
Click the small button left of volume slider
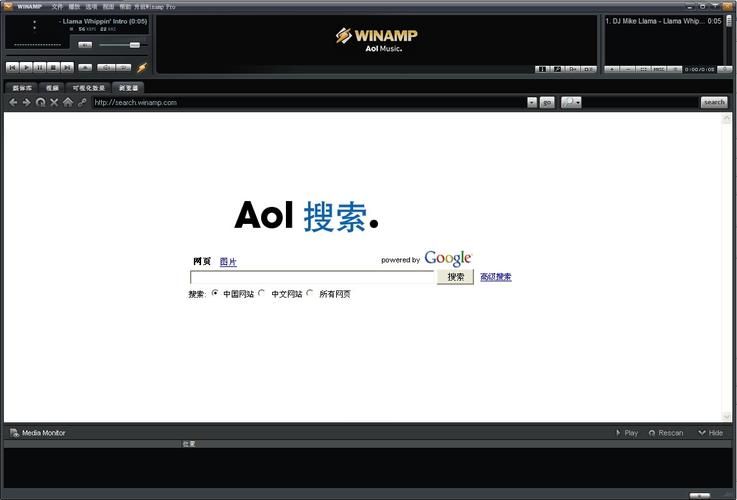tap(85, 45)
